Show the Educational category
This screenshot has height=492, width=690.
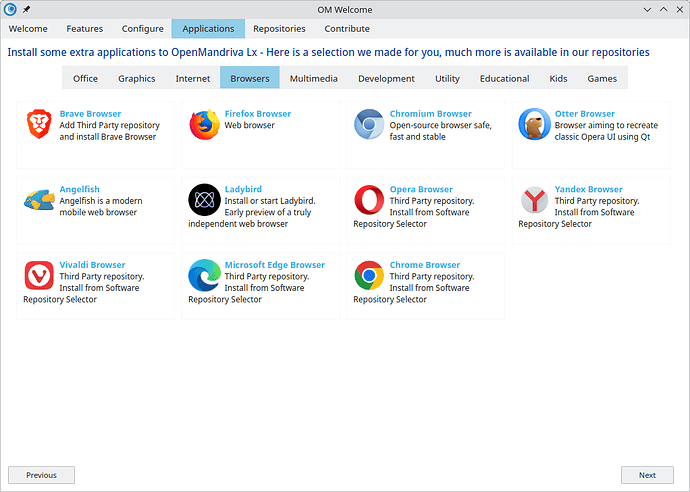pyautogui.click(x=504, y=78)
